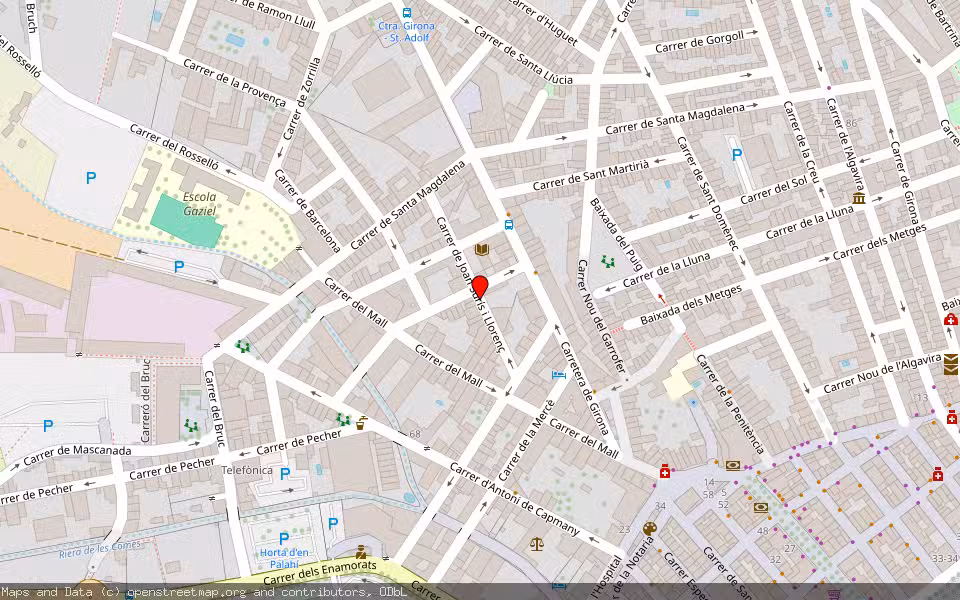Click the bus stop icon beside the library
The image size is (960, 600).
(x=509, y=225)
